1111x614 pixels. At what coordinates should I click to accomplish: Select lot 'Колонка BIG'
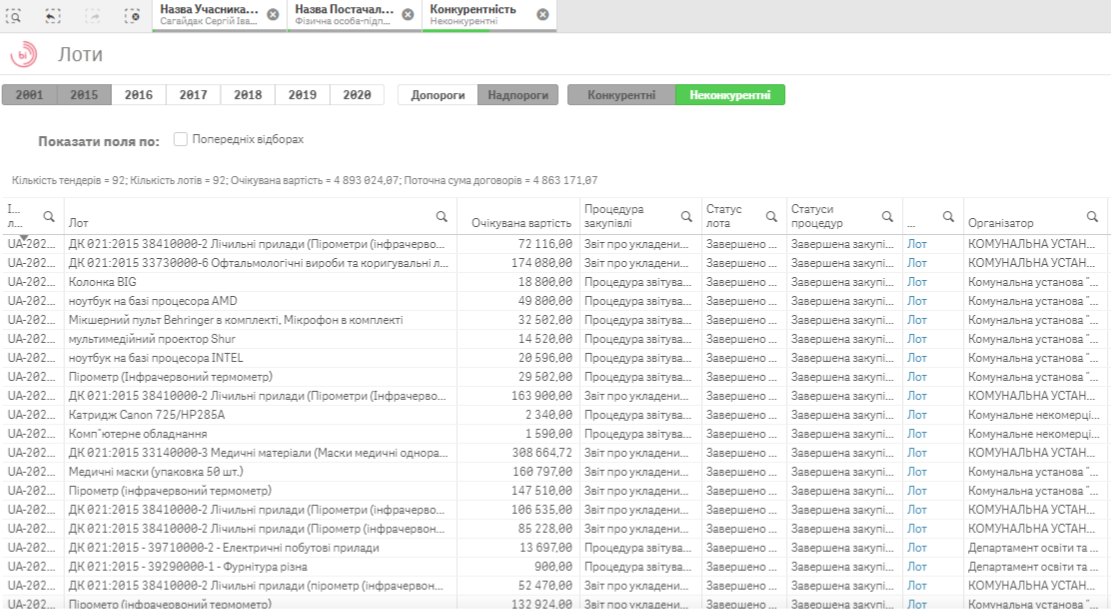pyautogui.click(x=102, y=282)
